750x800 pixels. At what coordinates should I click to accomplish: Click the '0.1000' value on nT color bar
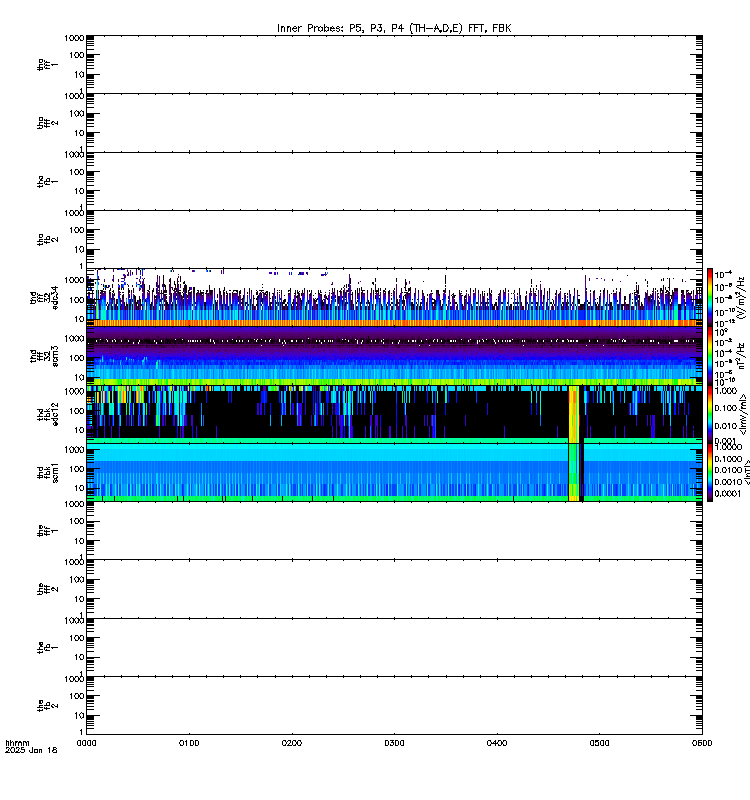728,459
